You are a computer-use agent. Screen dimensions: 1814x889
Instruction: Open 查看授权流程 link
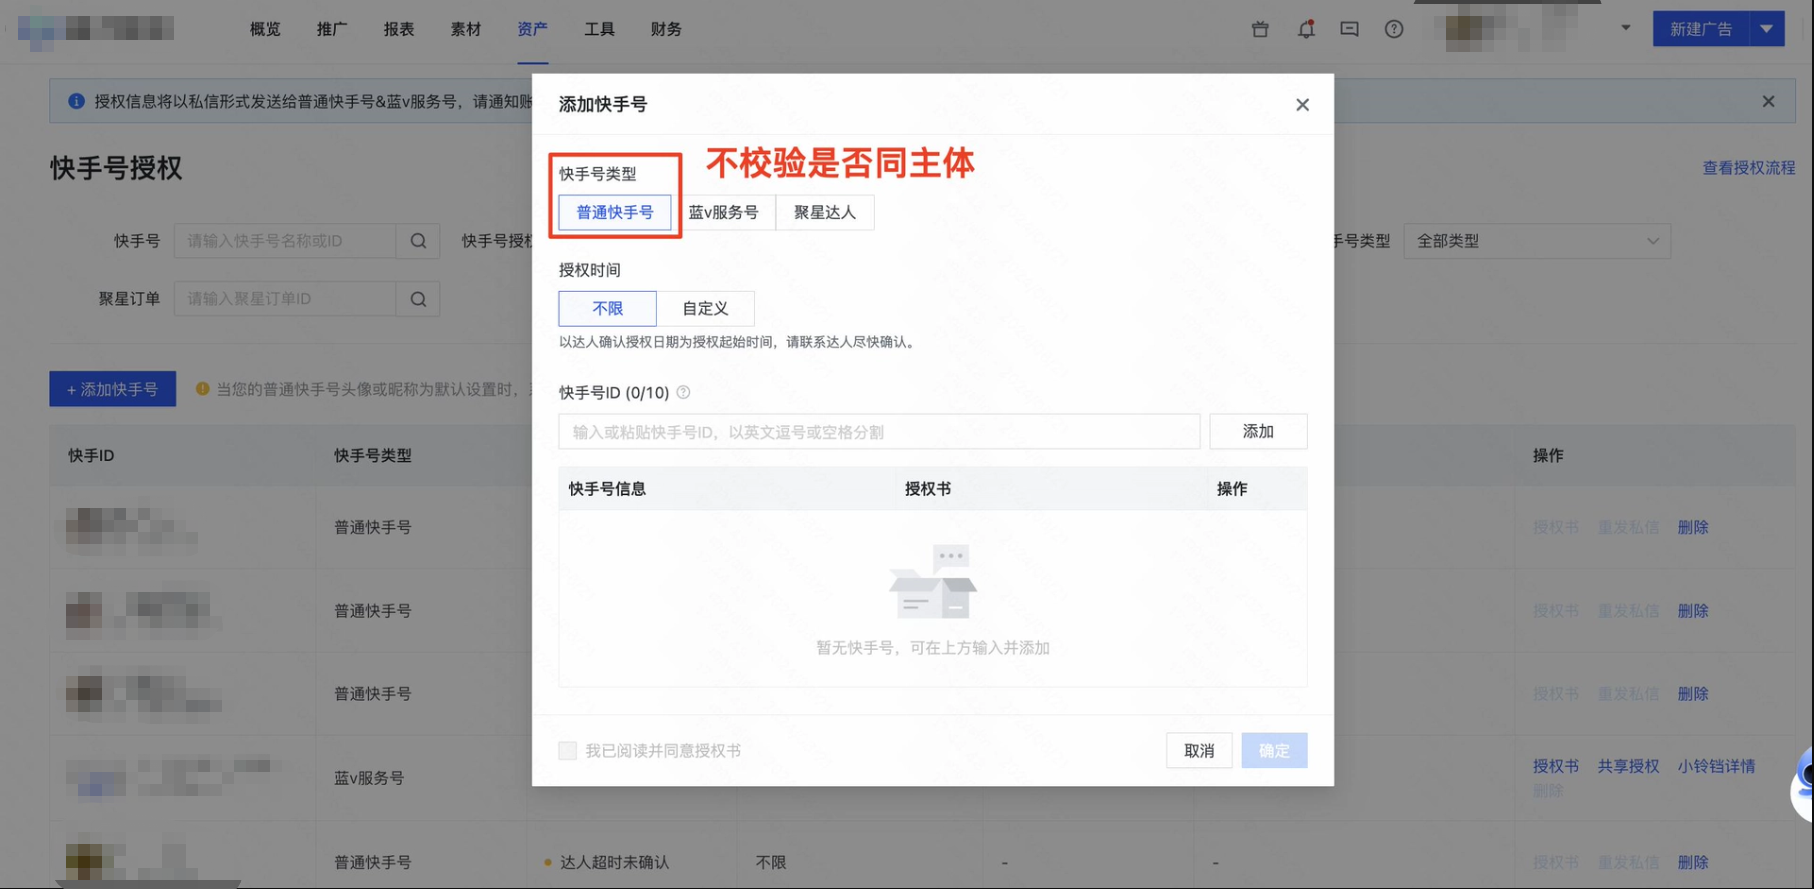1749,167
